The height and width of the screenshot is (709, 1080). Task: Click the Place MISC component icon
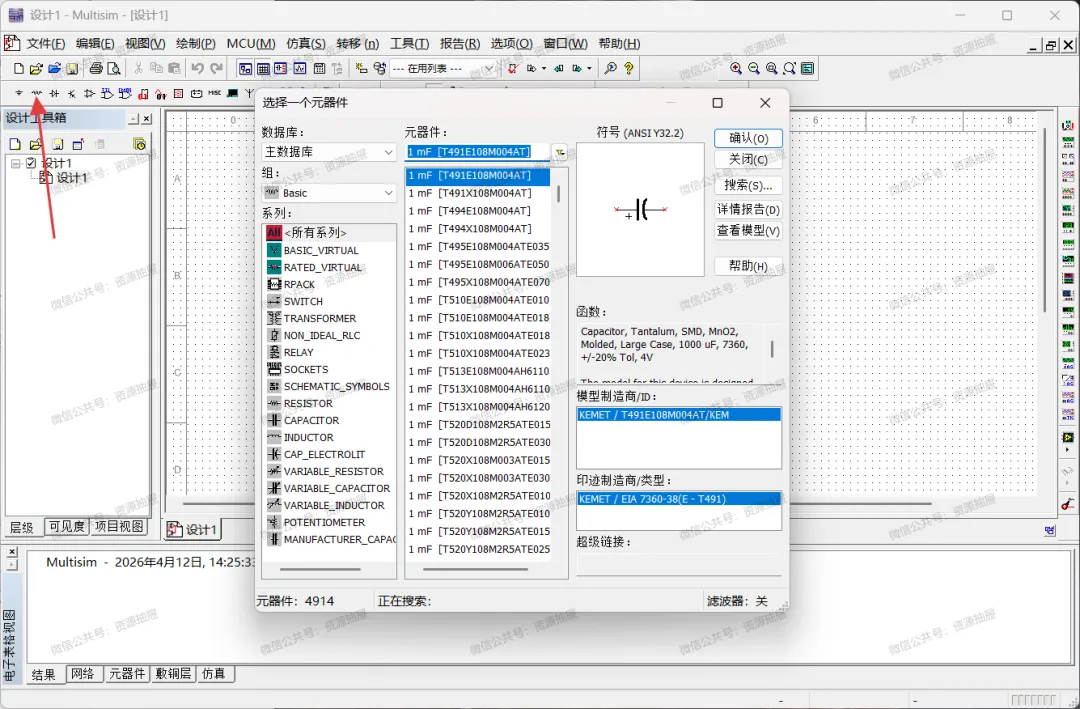(x=214, y=93)
